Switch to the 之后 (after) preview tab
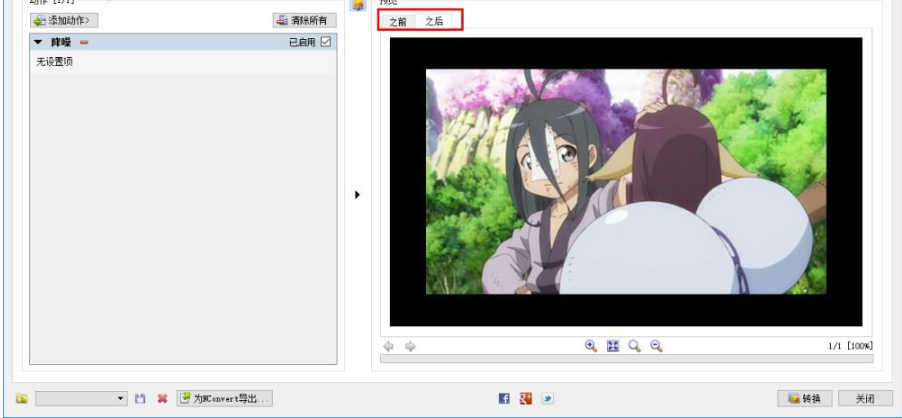This screenshot has width=902, height=418. [x=434, y=21]
